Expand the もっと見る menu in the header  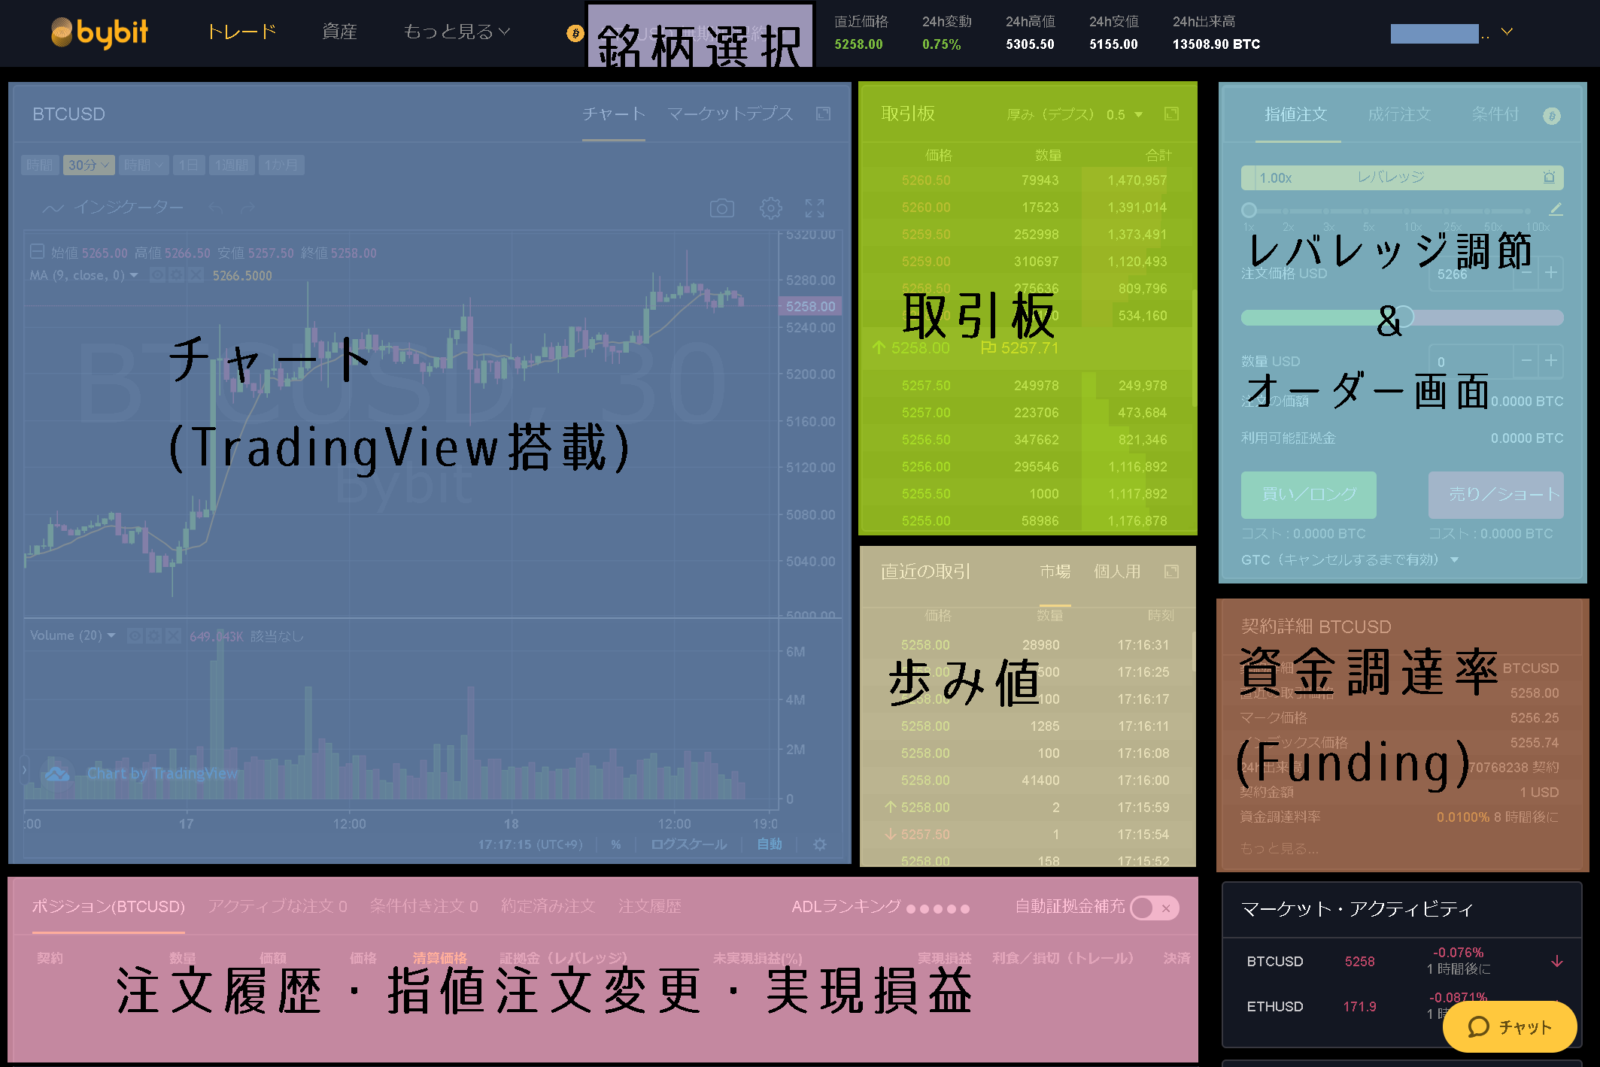tap(457, 32)
